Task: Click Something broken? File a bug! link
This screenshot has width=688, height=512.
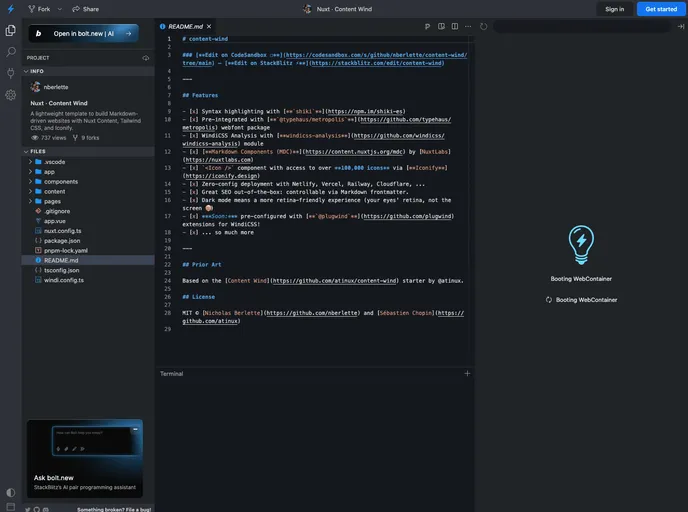Action: click(114, 509)
